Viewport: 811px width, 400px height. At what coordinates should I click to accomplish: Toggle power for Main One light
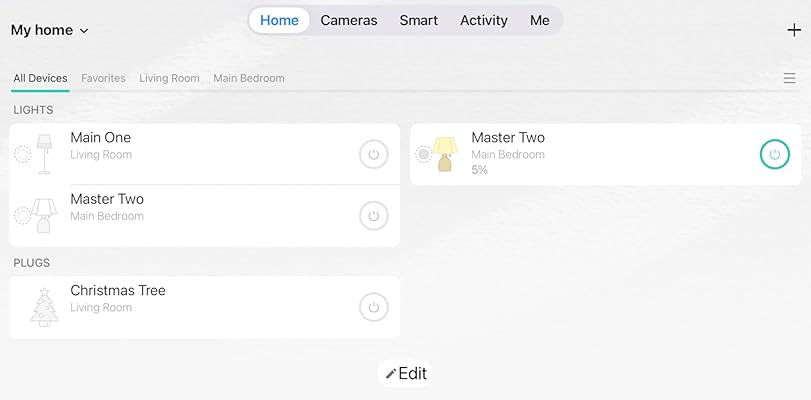click(373, 155)
